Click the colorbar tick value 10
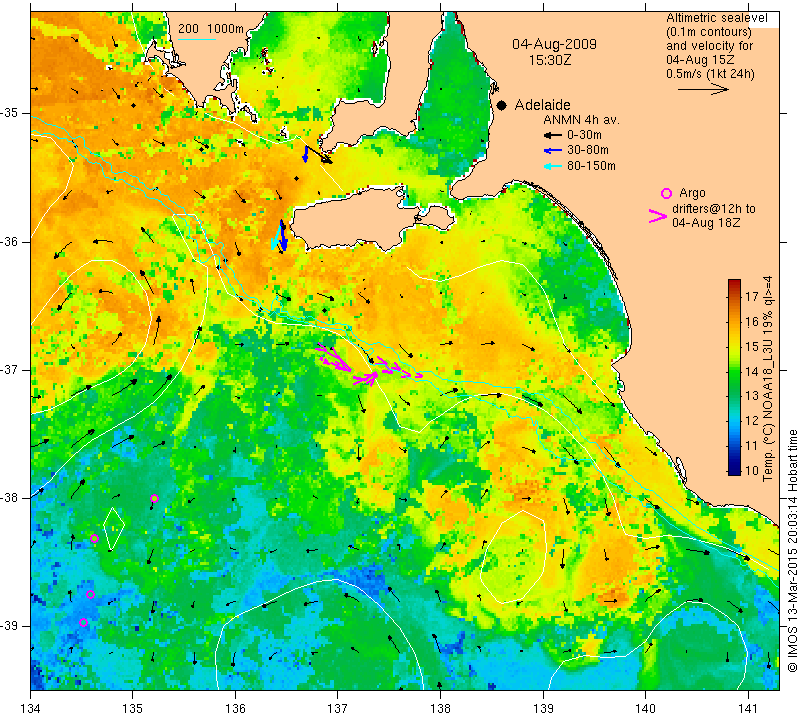 coord(752,470)
